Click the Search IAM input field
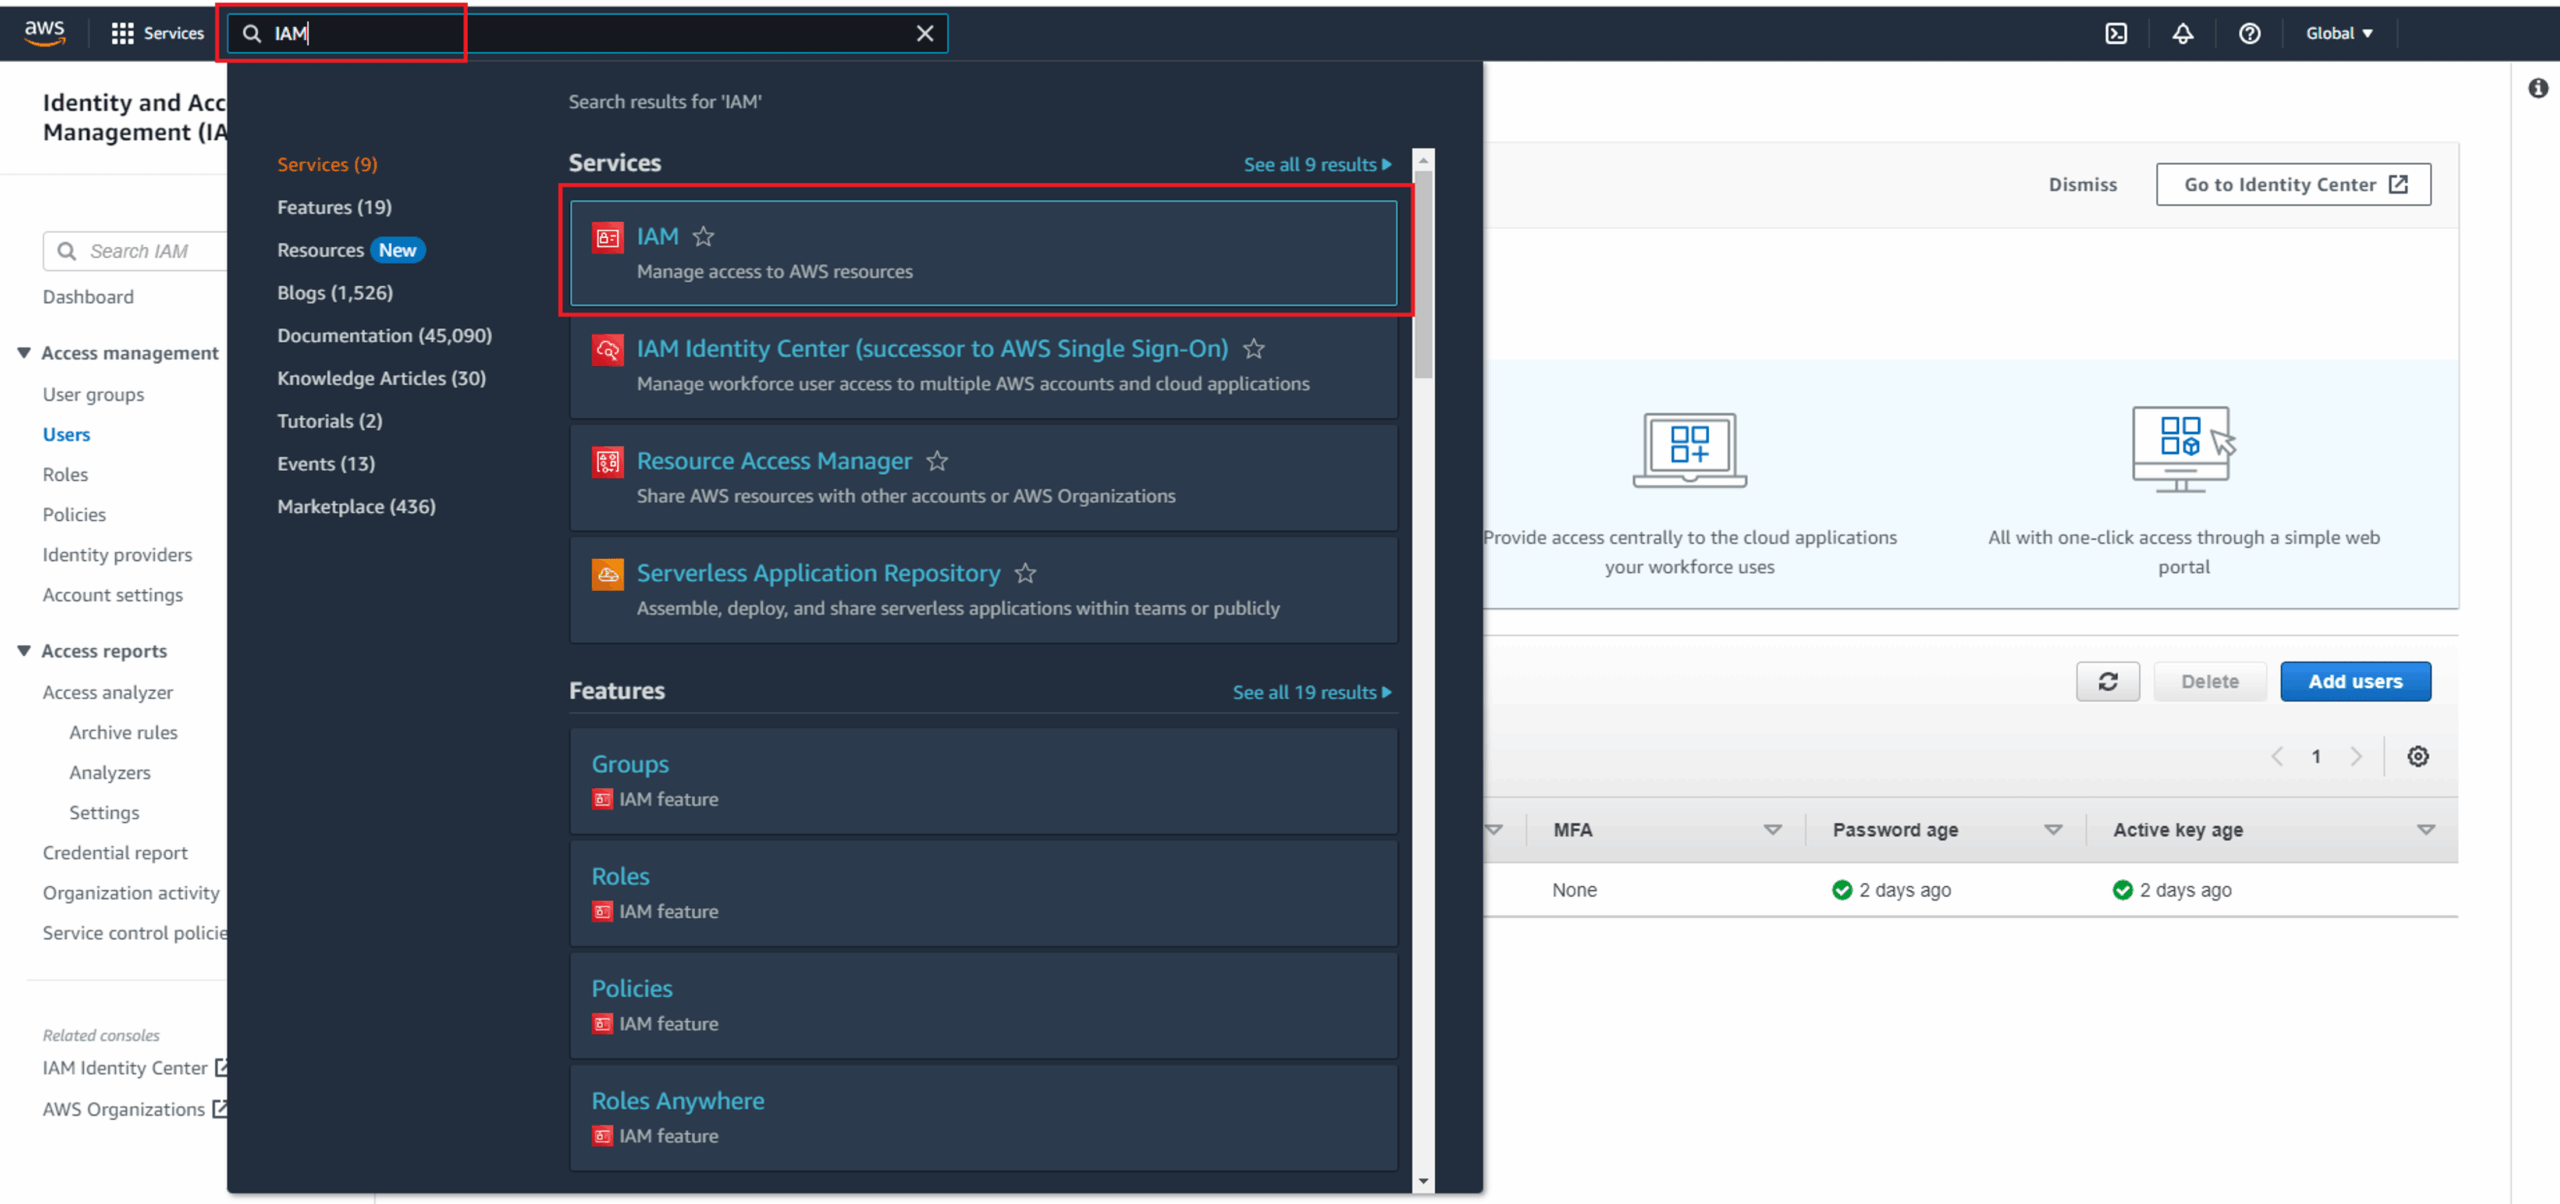This screenshot has height=1204, width=2560. (x=150, y=251)
